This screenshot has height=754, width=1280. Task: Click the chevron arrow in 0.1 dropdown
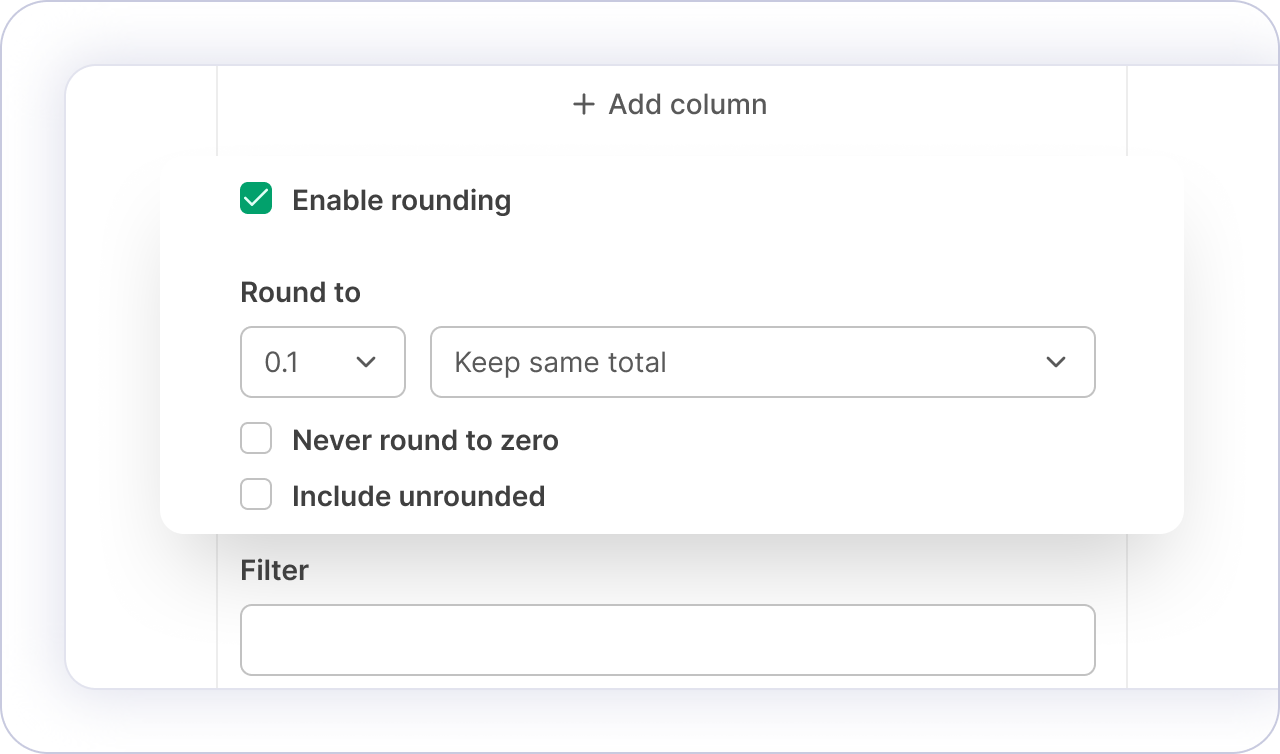point(366,362)
